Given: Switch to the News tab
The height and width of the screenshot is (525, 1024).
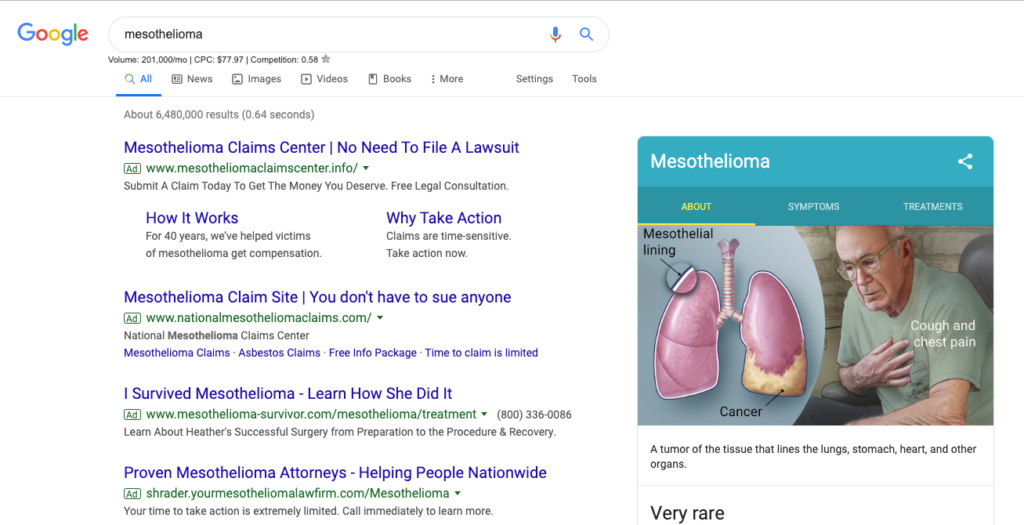Looking at the screenshot, I should [x=192, y=79].
